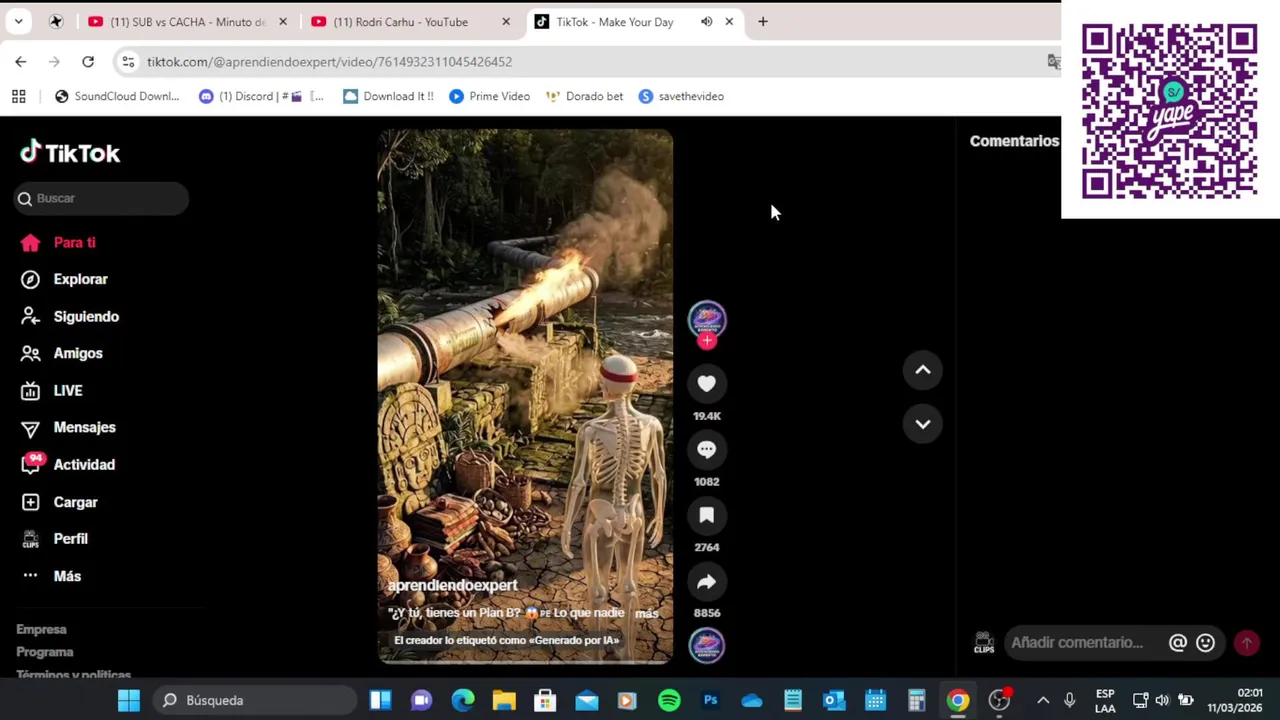Close the Rodri Carhu YouTube tab
This screenshot has width=1280, height=720.
[505, 22]
